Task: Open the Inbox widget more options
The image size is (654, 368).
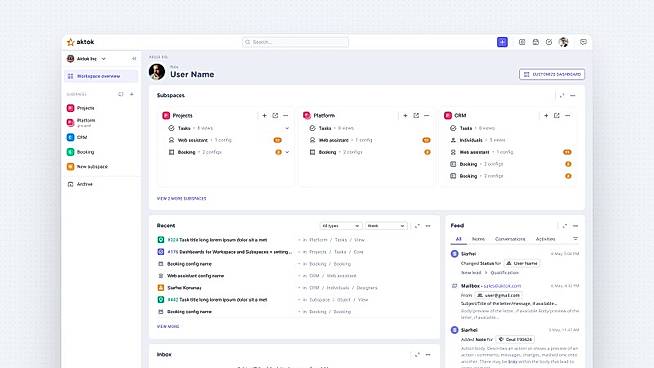Action: (428, 355)
